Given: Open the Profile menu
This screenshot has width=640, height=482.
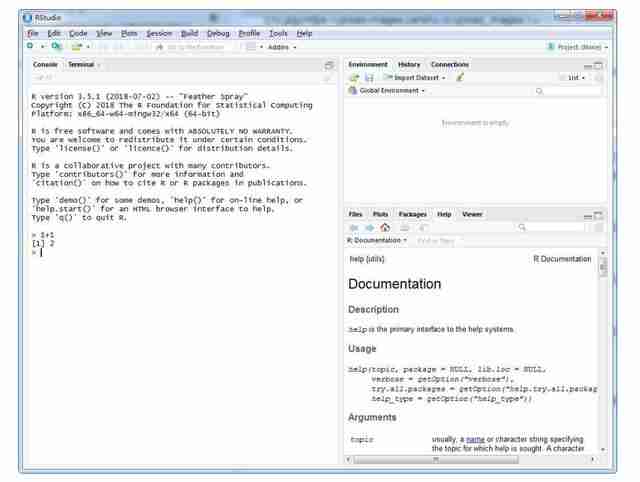Looking at the screenshot, I should coord(249,33).
